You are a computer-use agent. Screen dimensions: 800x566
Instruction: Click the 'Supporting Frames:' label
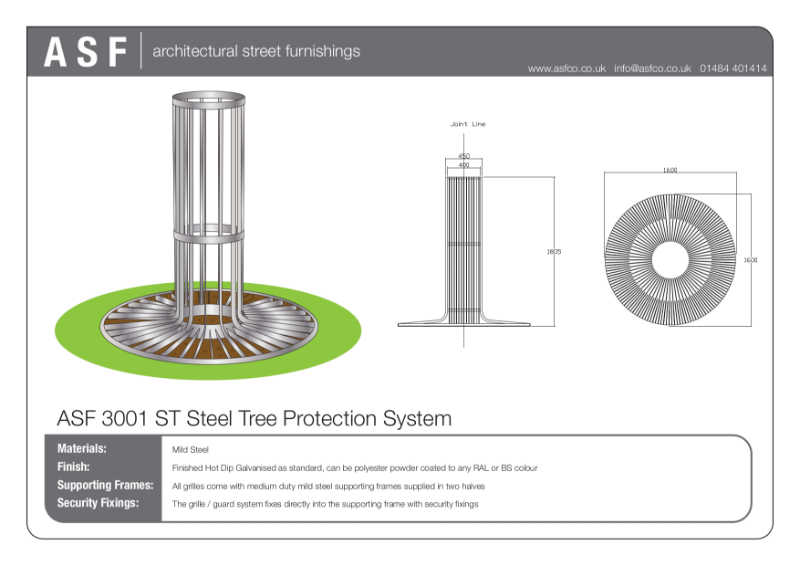105,485
